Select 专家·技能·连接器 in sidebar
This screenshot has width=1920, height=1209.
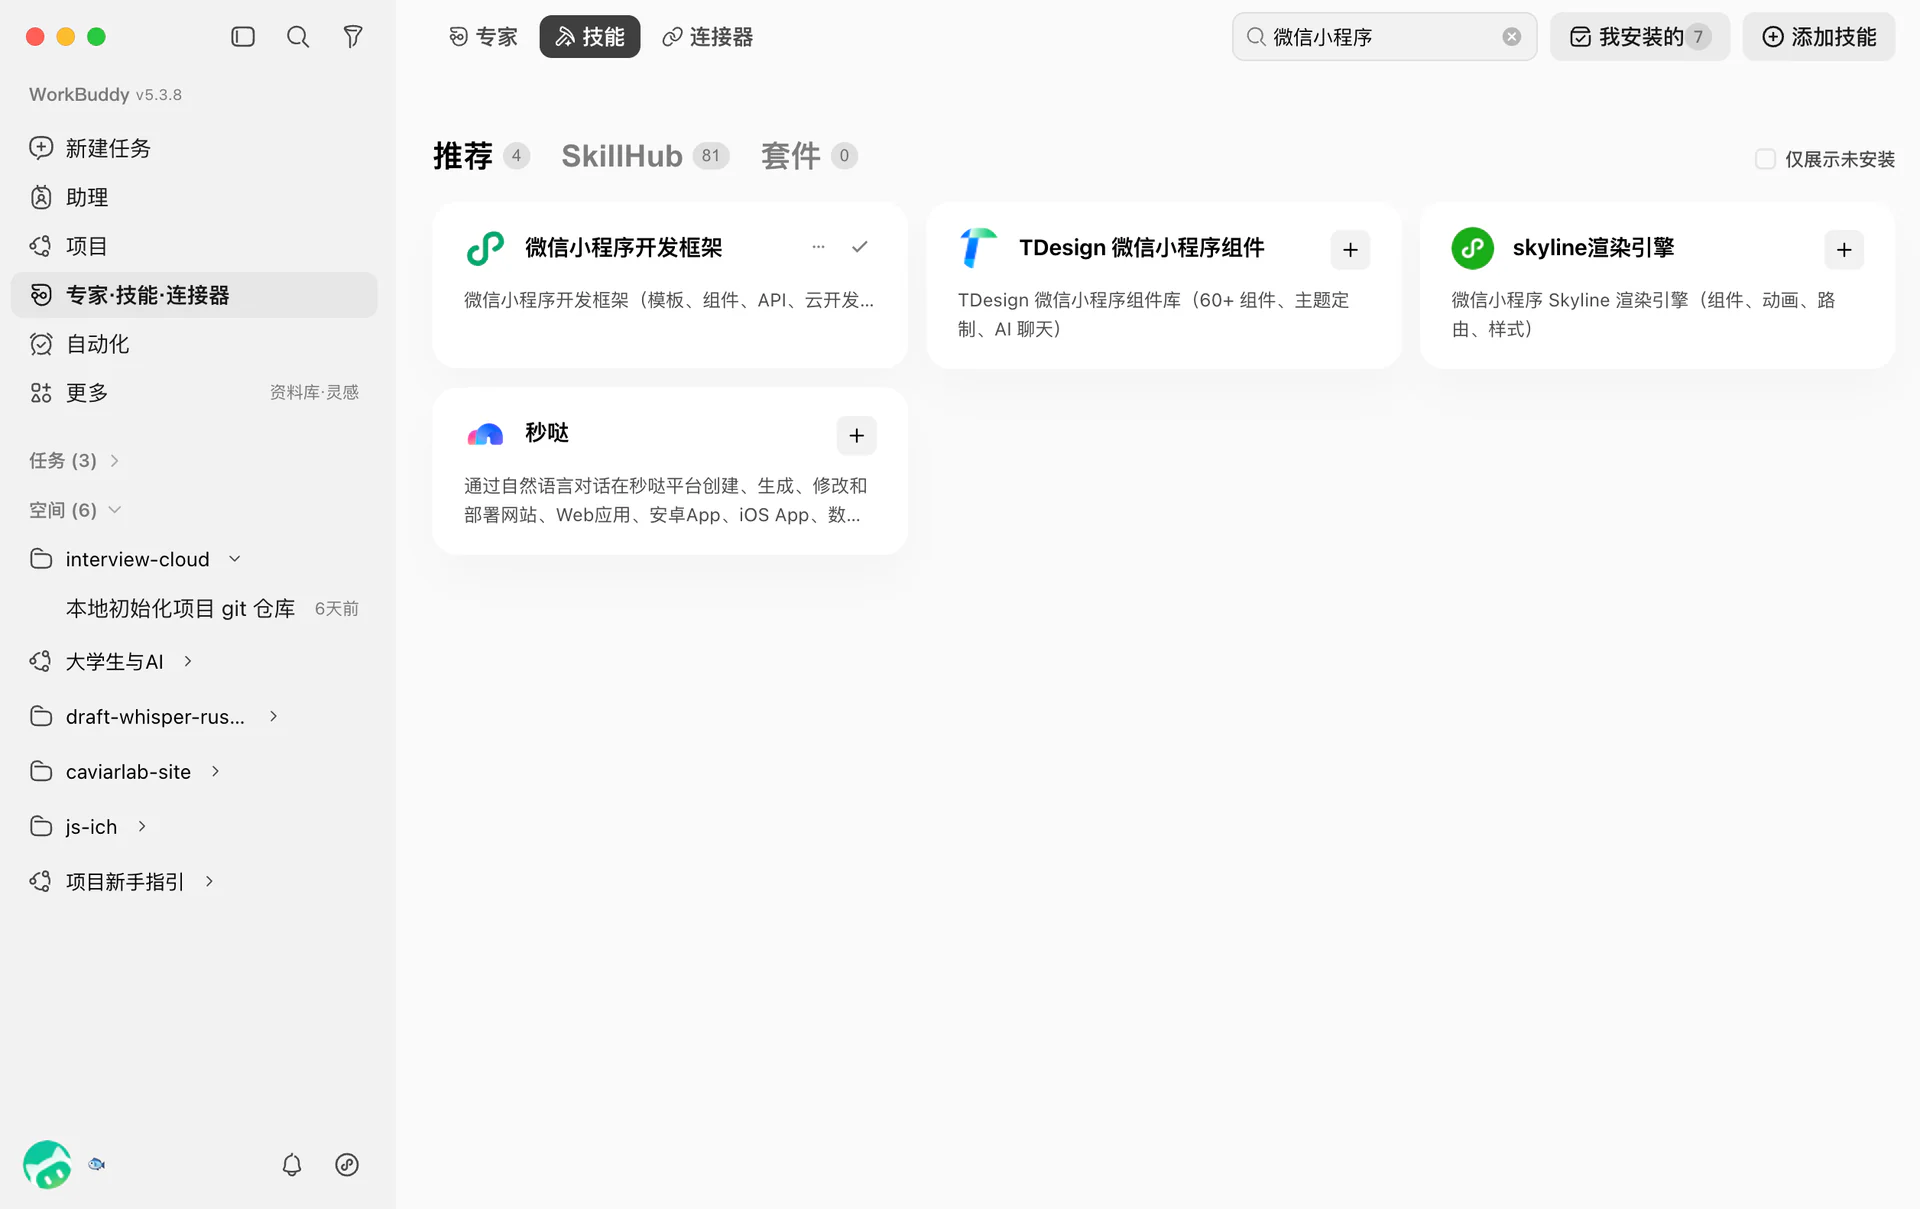pos(195,295)
